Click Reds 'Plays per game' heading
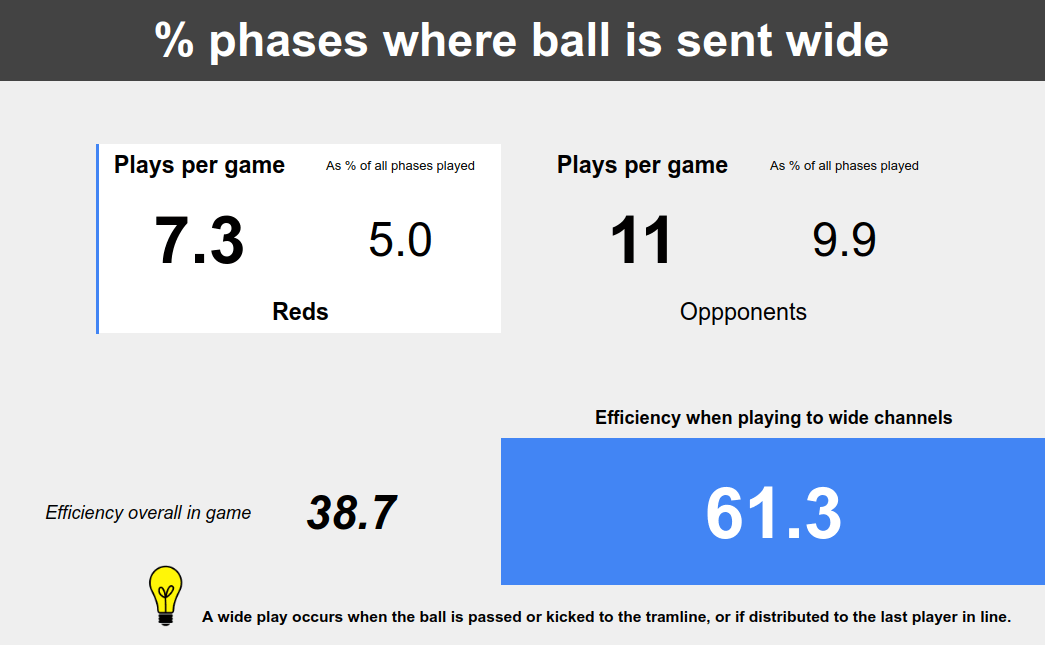The width and height of the screenshot is (1045, 645). point(199,165)
